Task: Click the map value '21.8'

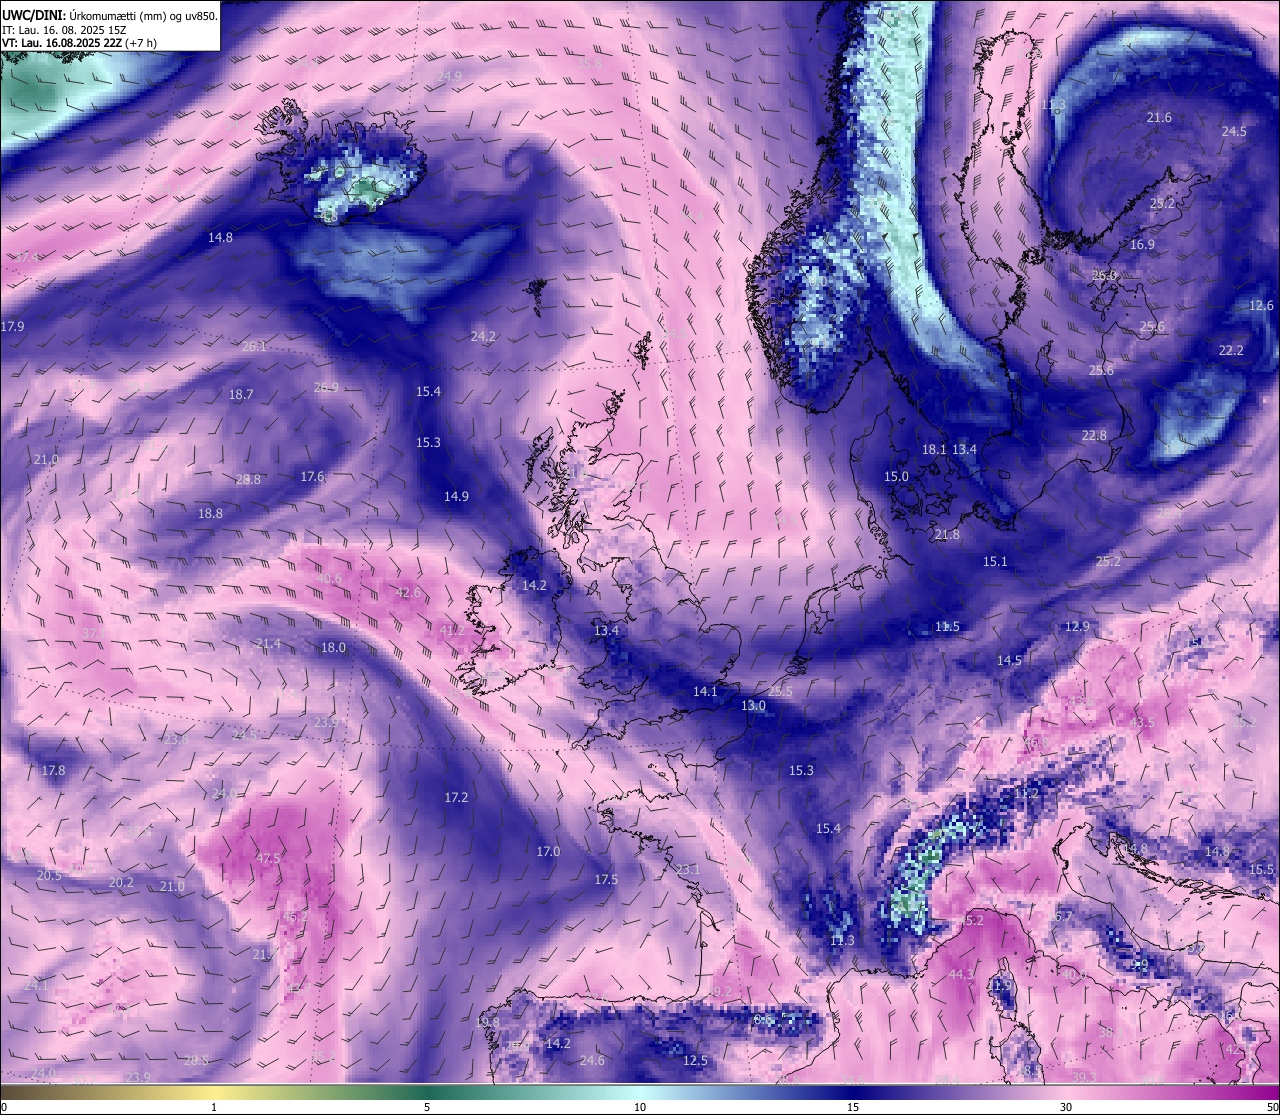Action: coord(946,535)
